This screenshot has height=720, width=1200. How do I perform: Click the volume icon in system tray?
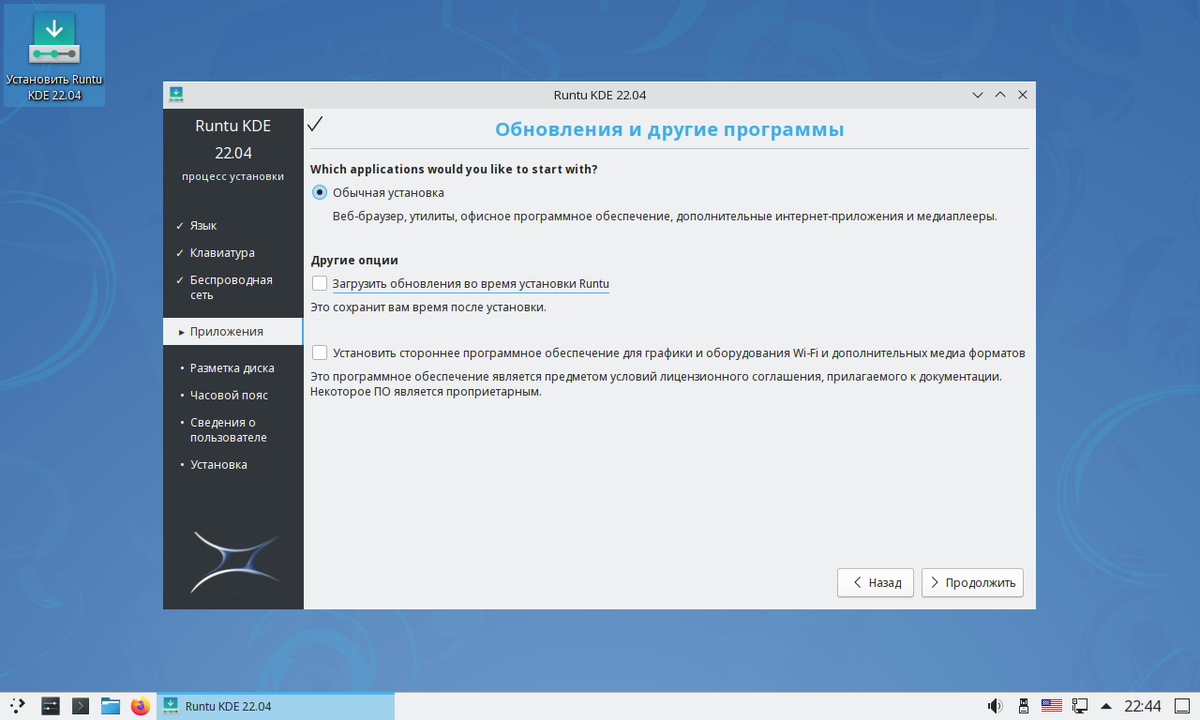995,706
